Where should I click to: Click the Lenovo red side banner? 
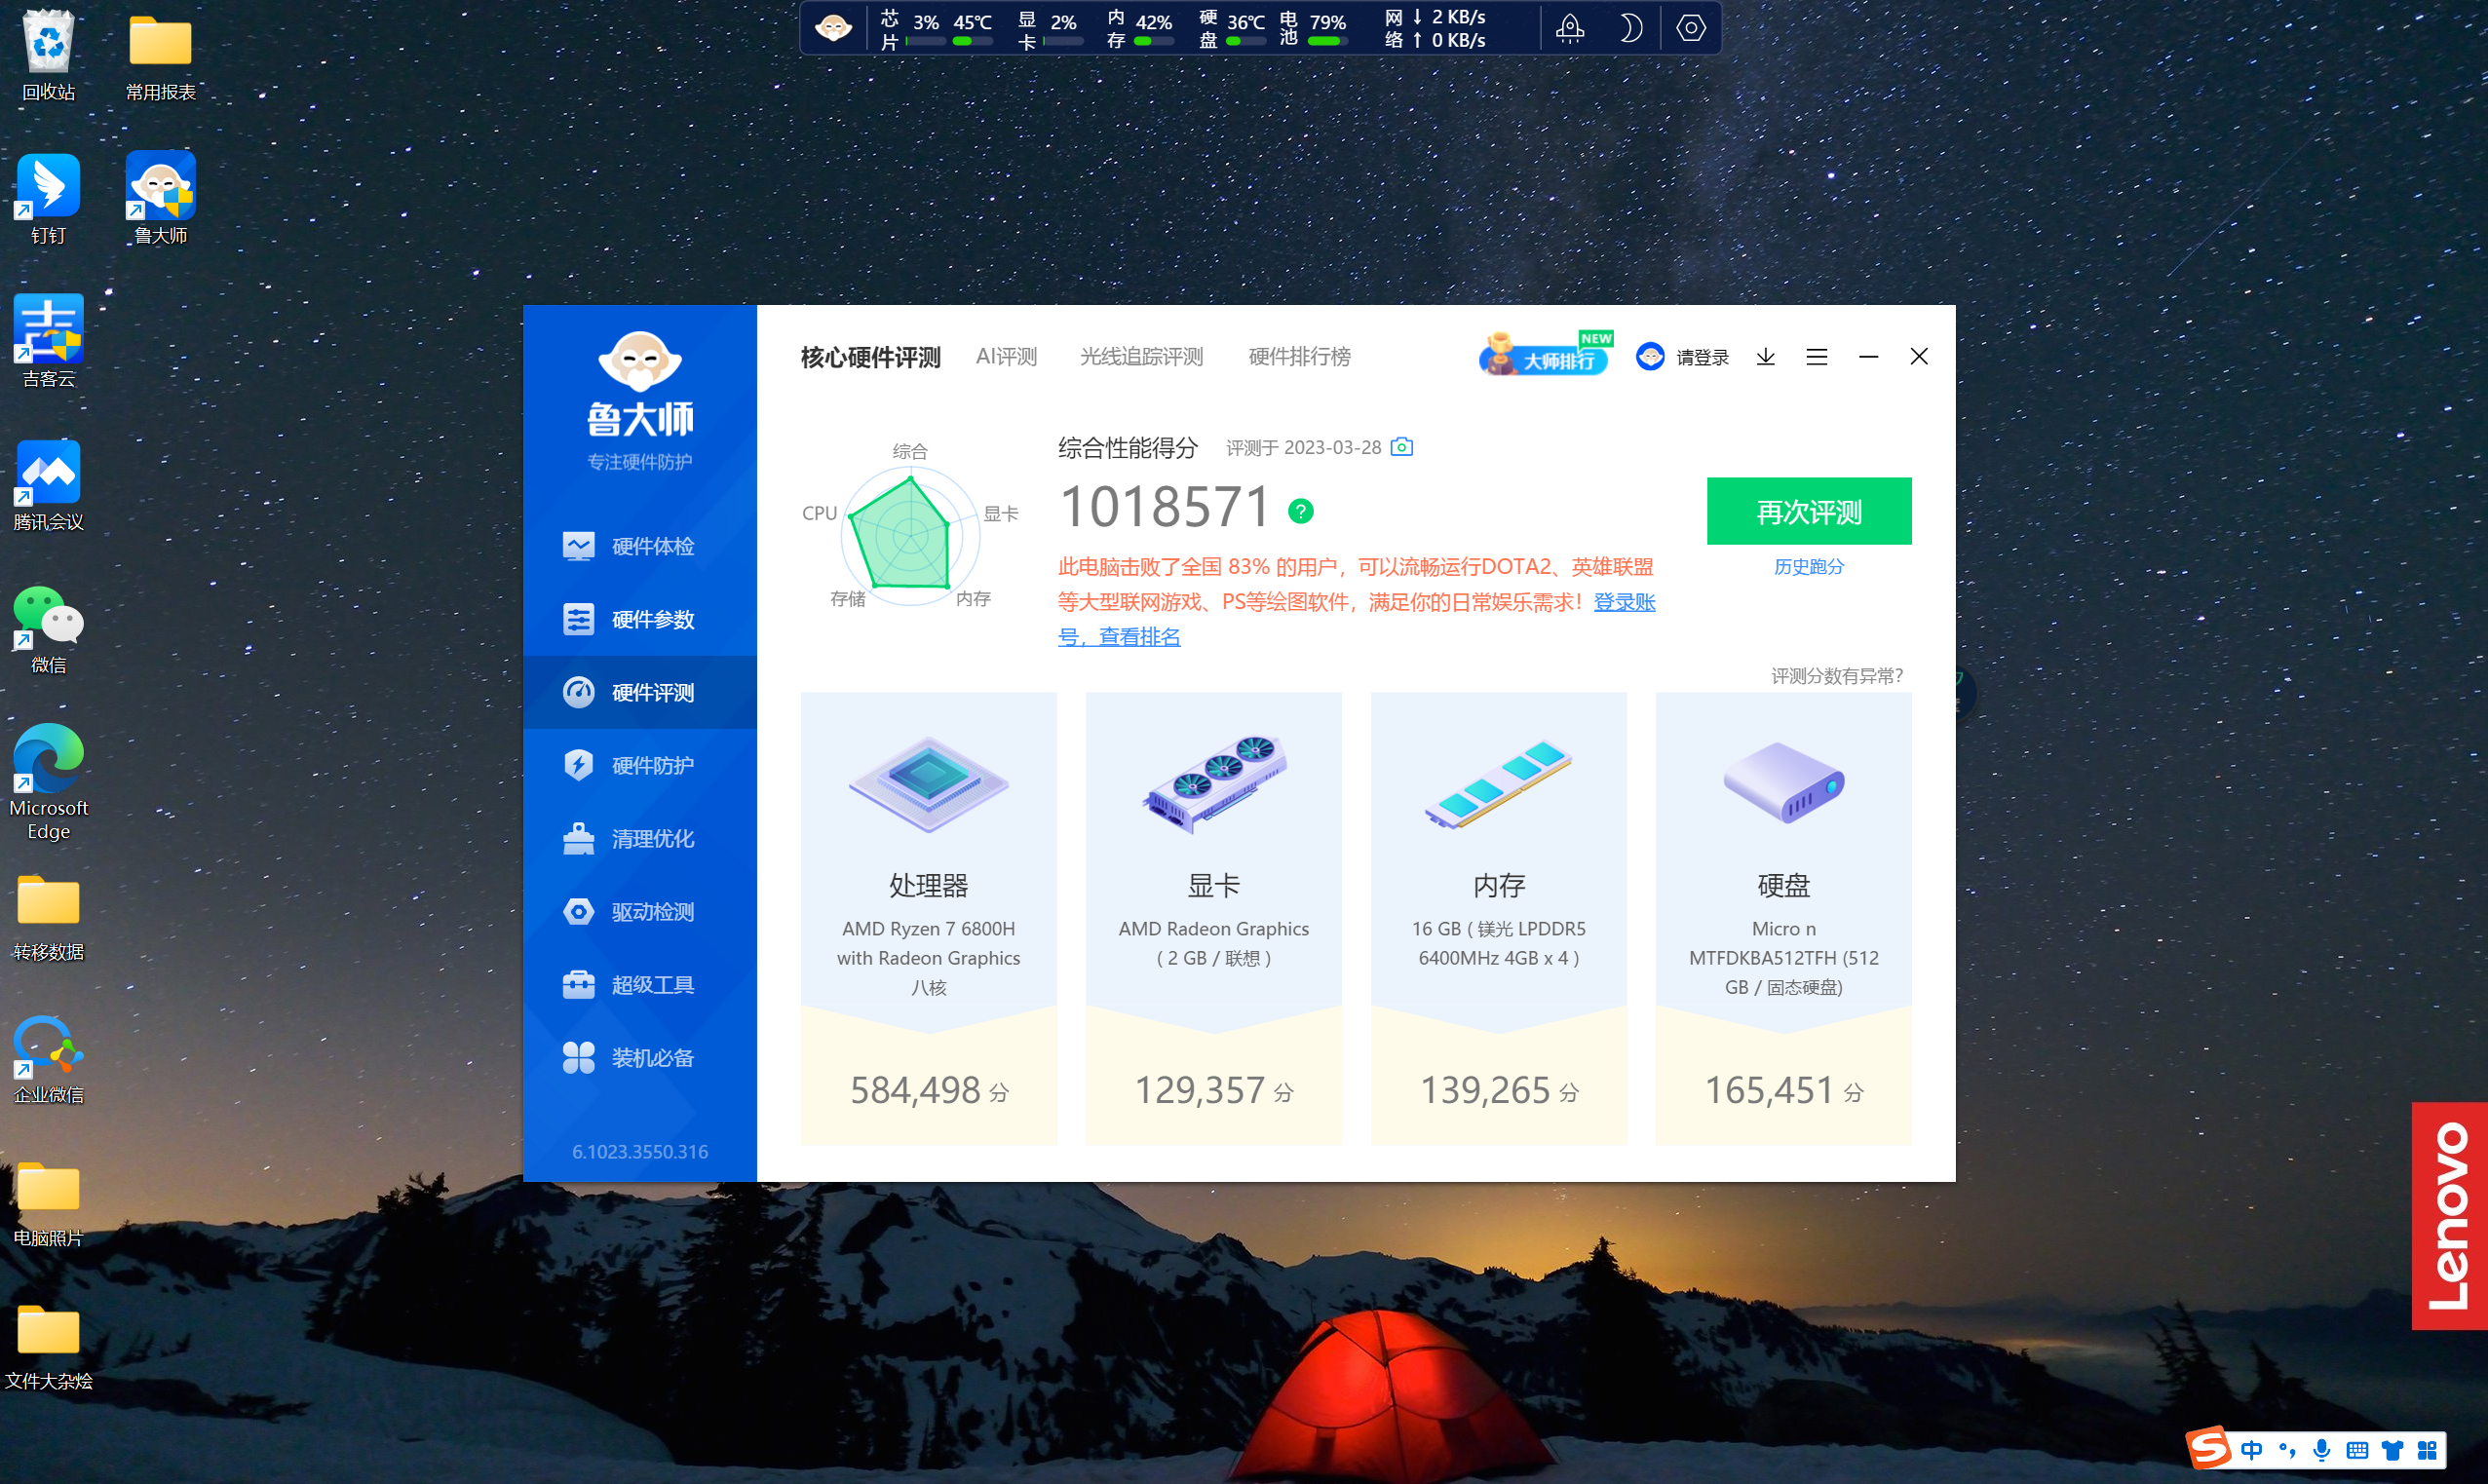[x=2449, y=1216]
